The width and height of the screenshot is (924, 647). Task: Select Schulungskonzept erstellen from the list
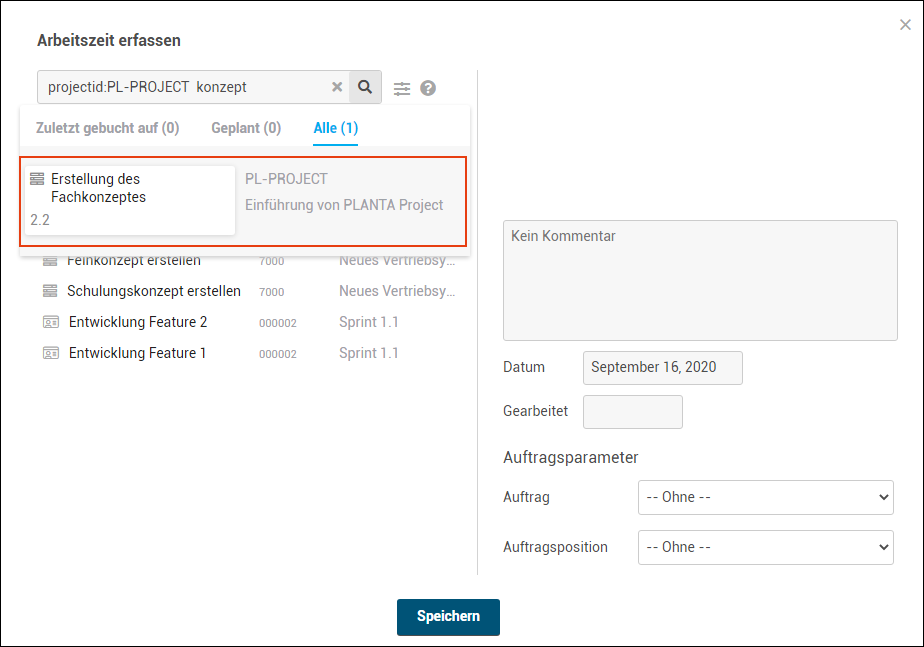coord(154,291)
